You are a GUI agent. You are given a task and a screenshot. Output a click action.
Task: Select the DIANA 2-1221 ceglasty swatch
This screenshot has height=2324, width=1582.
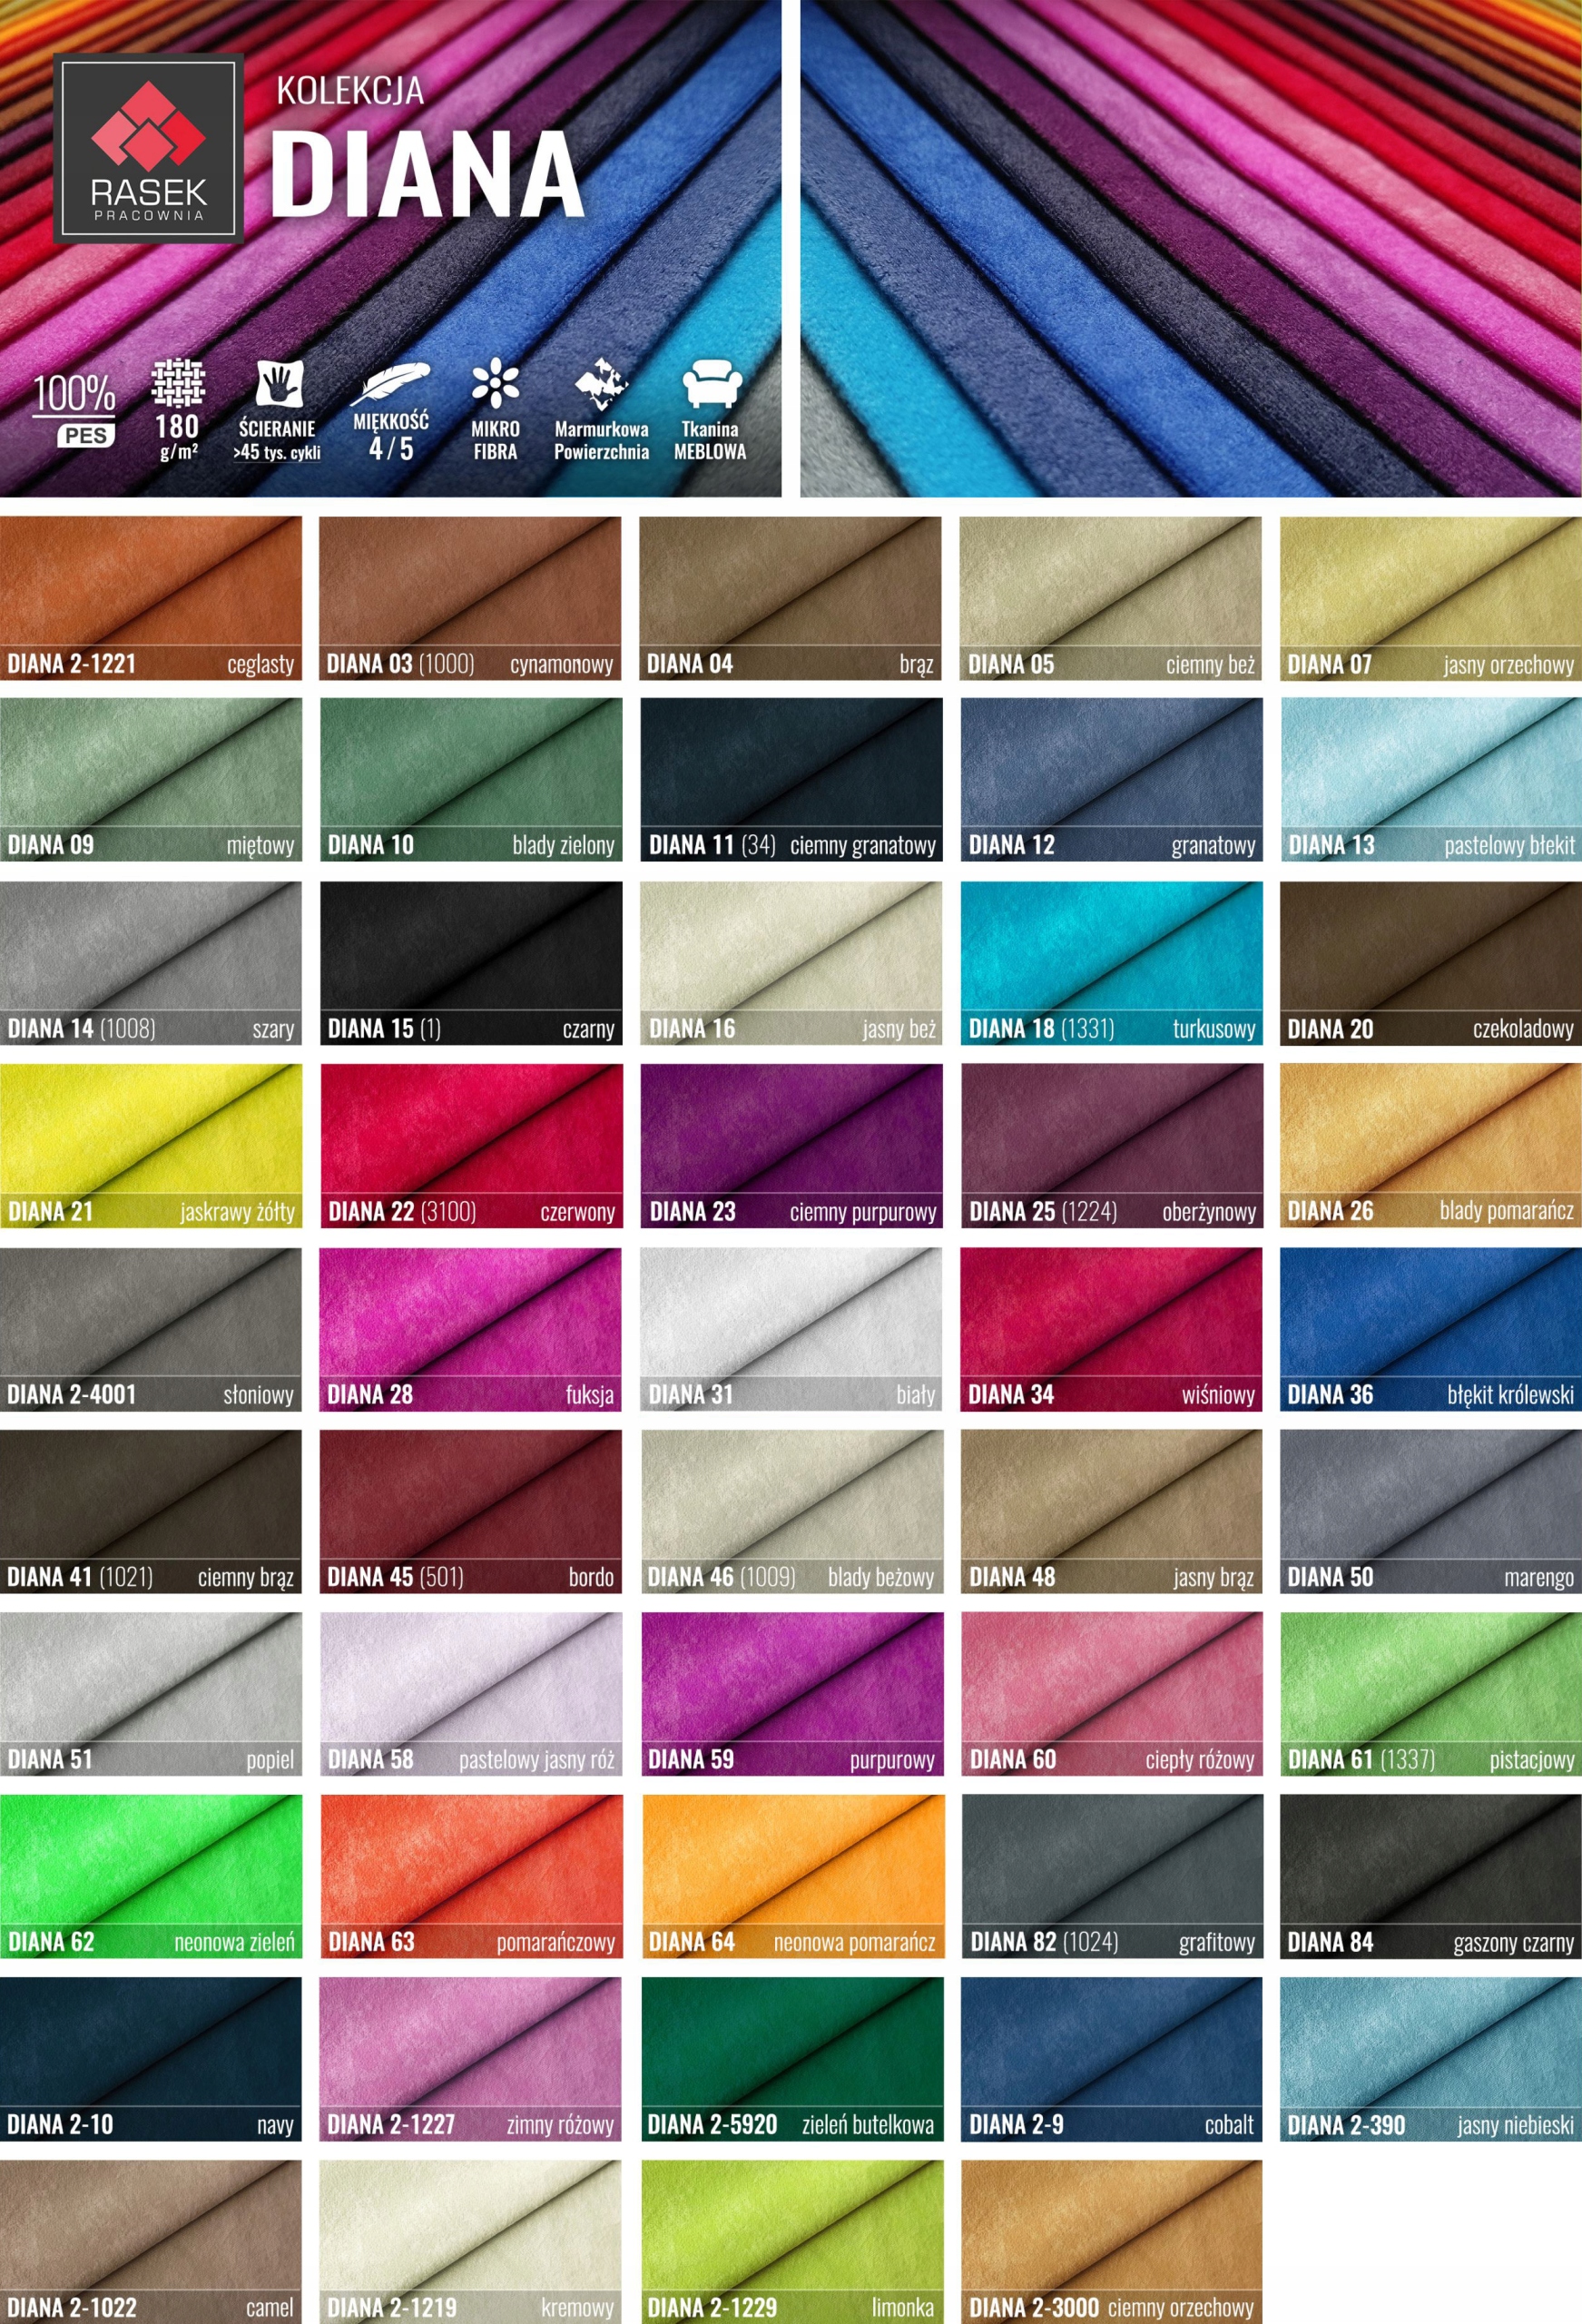tap(151, 598)
